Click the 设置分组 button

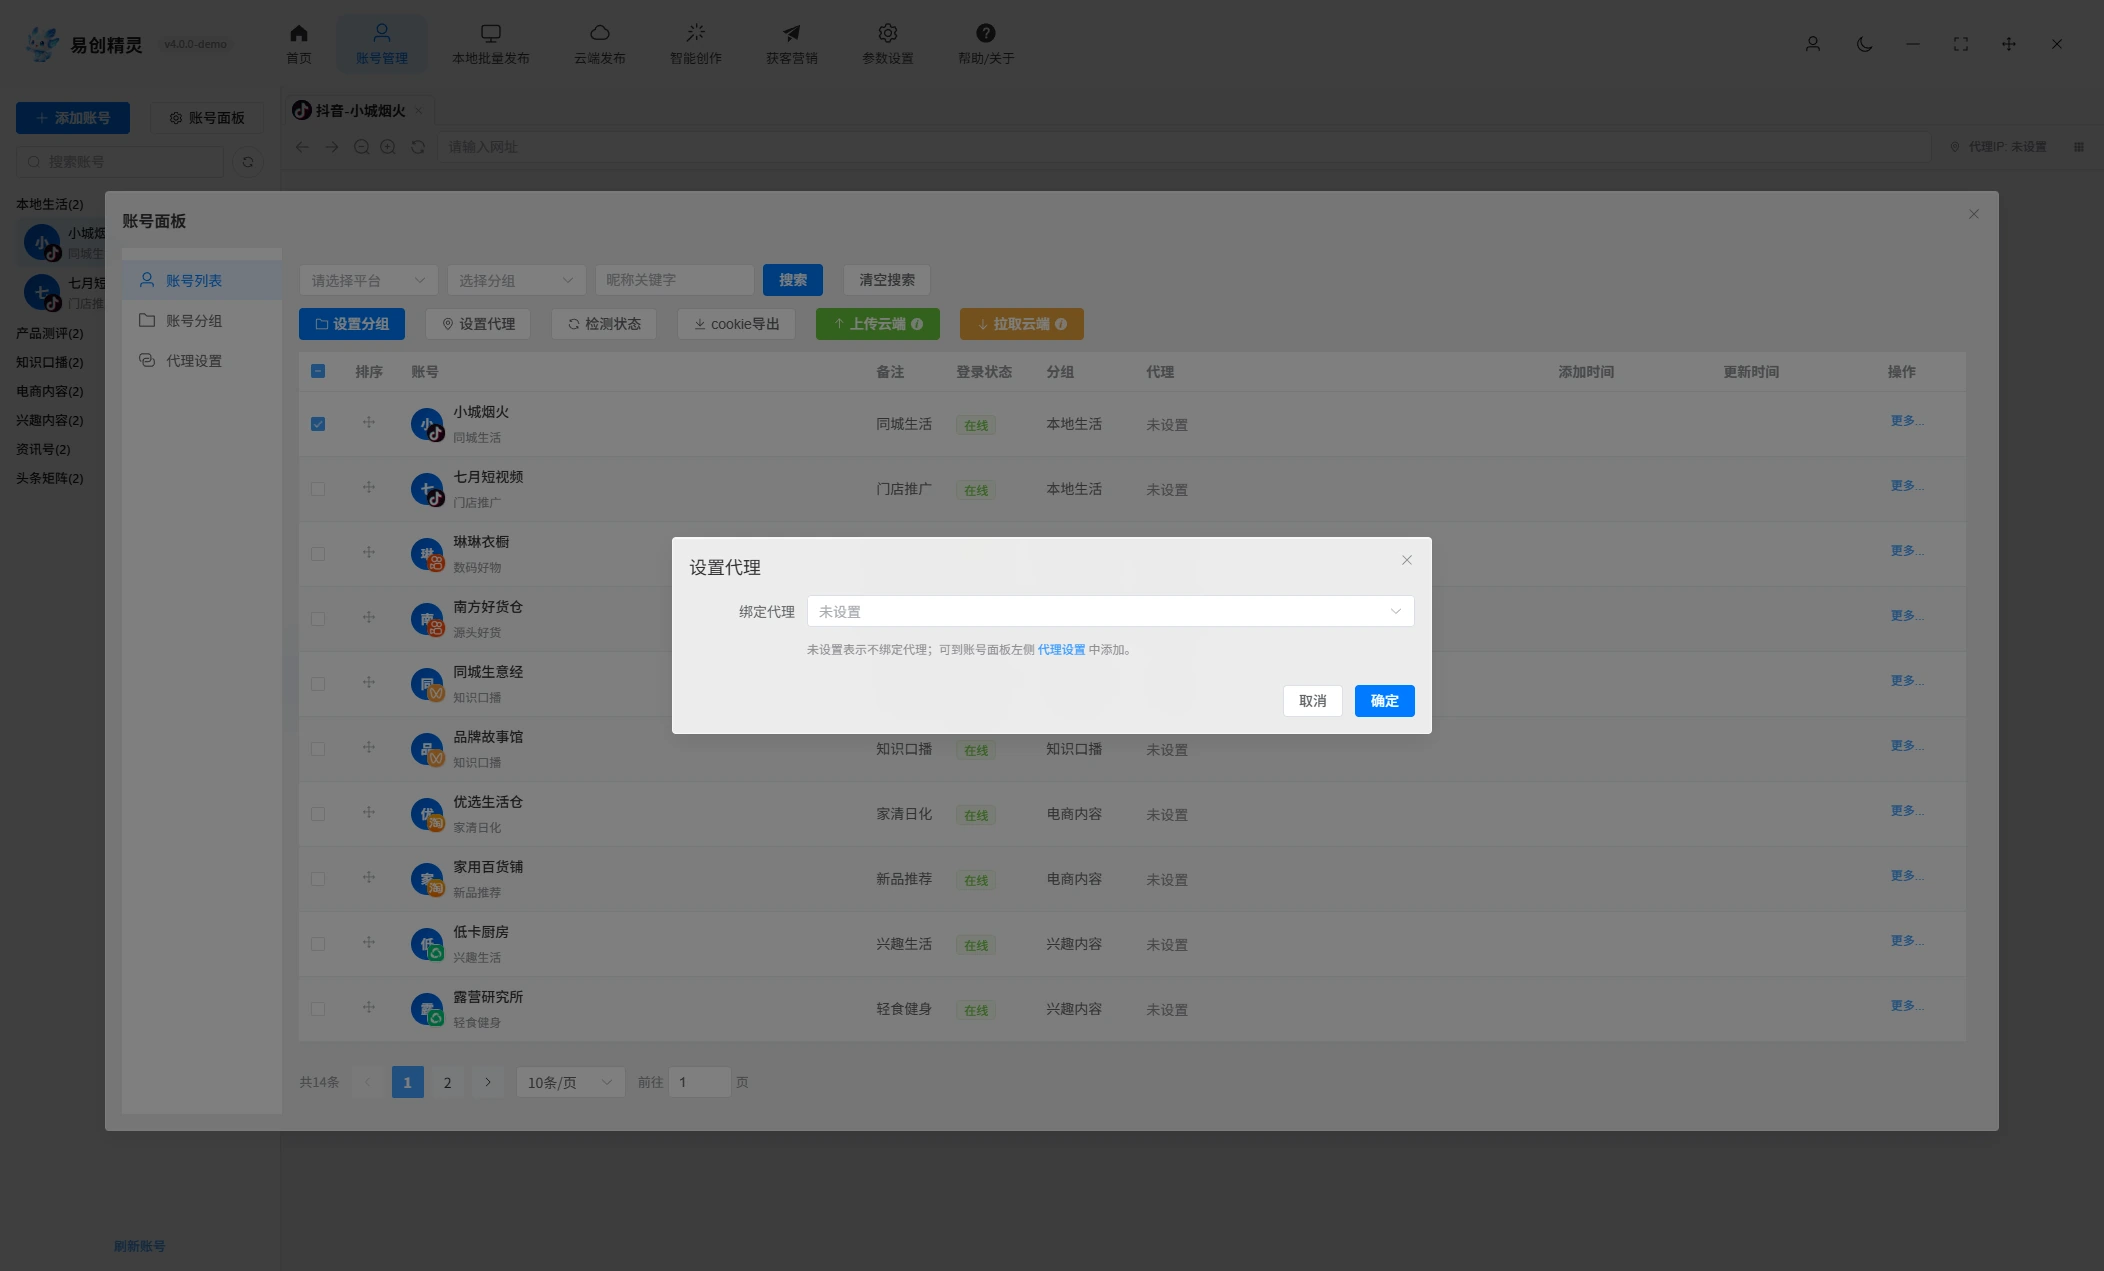tap(351, 324)
